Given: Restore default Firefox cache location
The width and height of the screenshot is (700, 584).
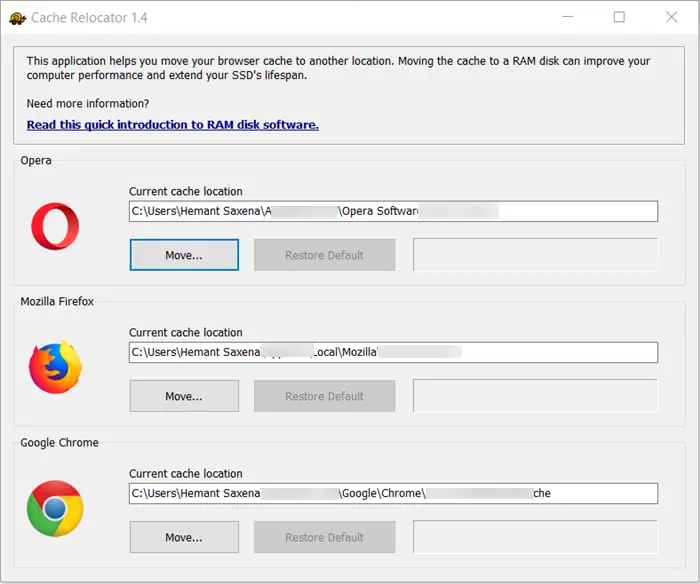Looking at the screenshot, I should point(325,396).
